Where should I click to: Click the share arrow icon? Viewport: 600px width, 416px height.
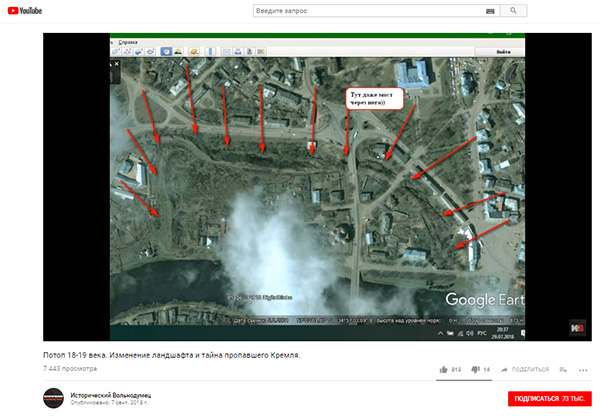coord(504,370)
